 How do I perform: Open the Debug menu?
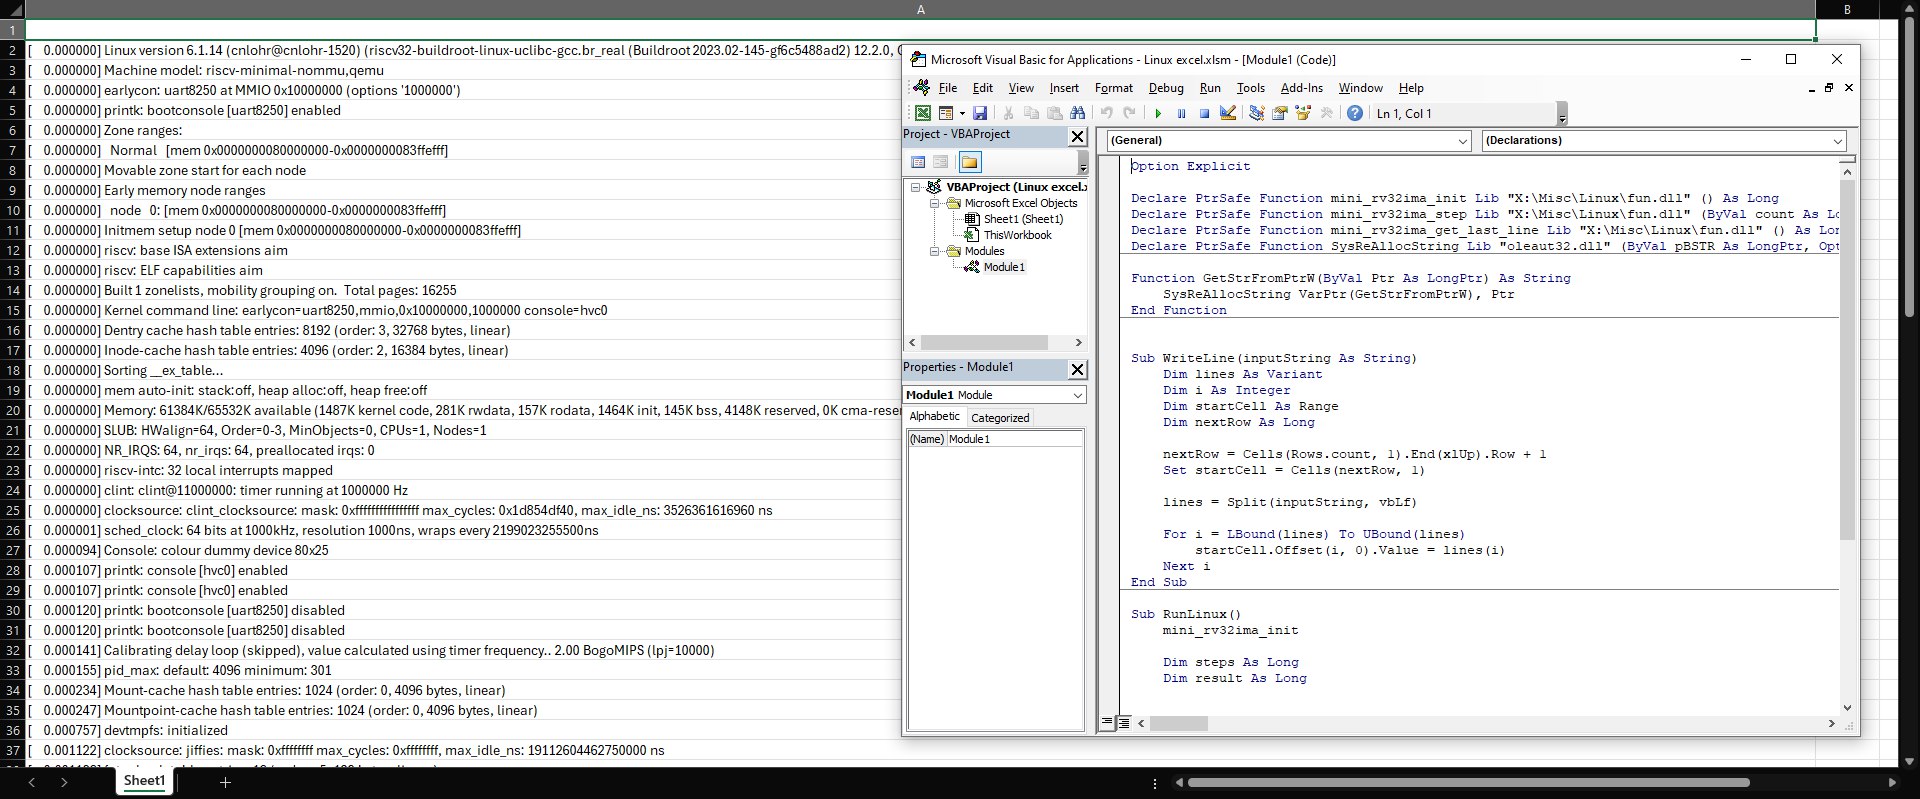point(1165,88)
